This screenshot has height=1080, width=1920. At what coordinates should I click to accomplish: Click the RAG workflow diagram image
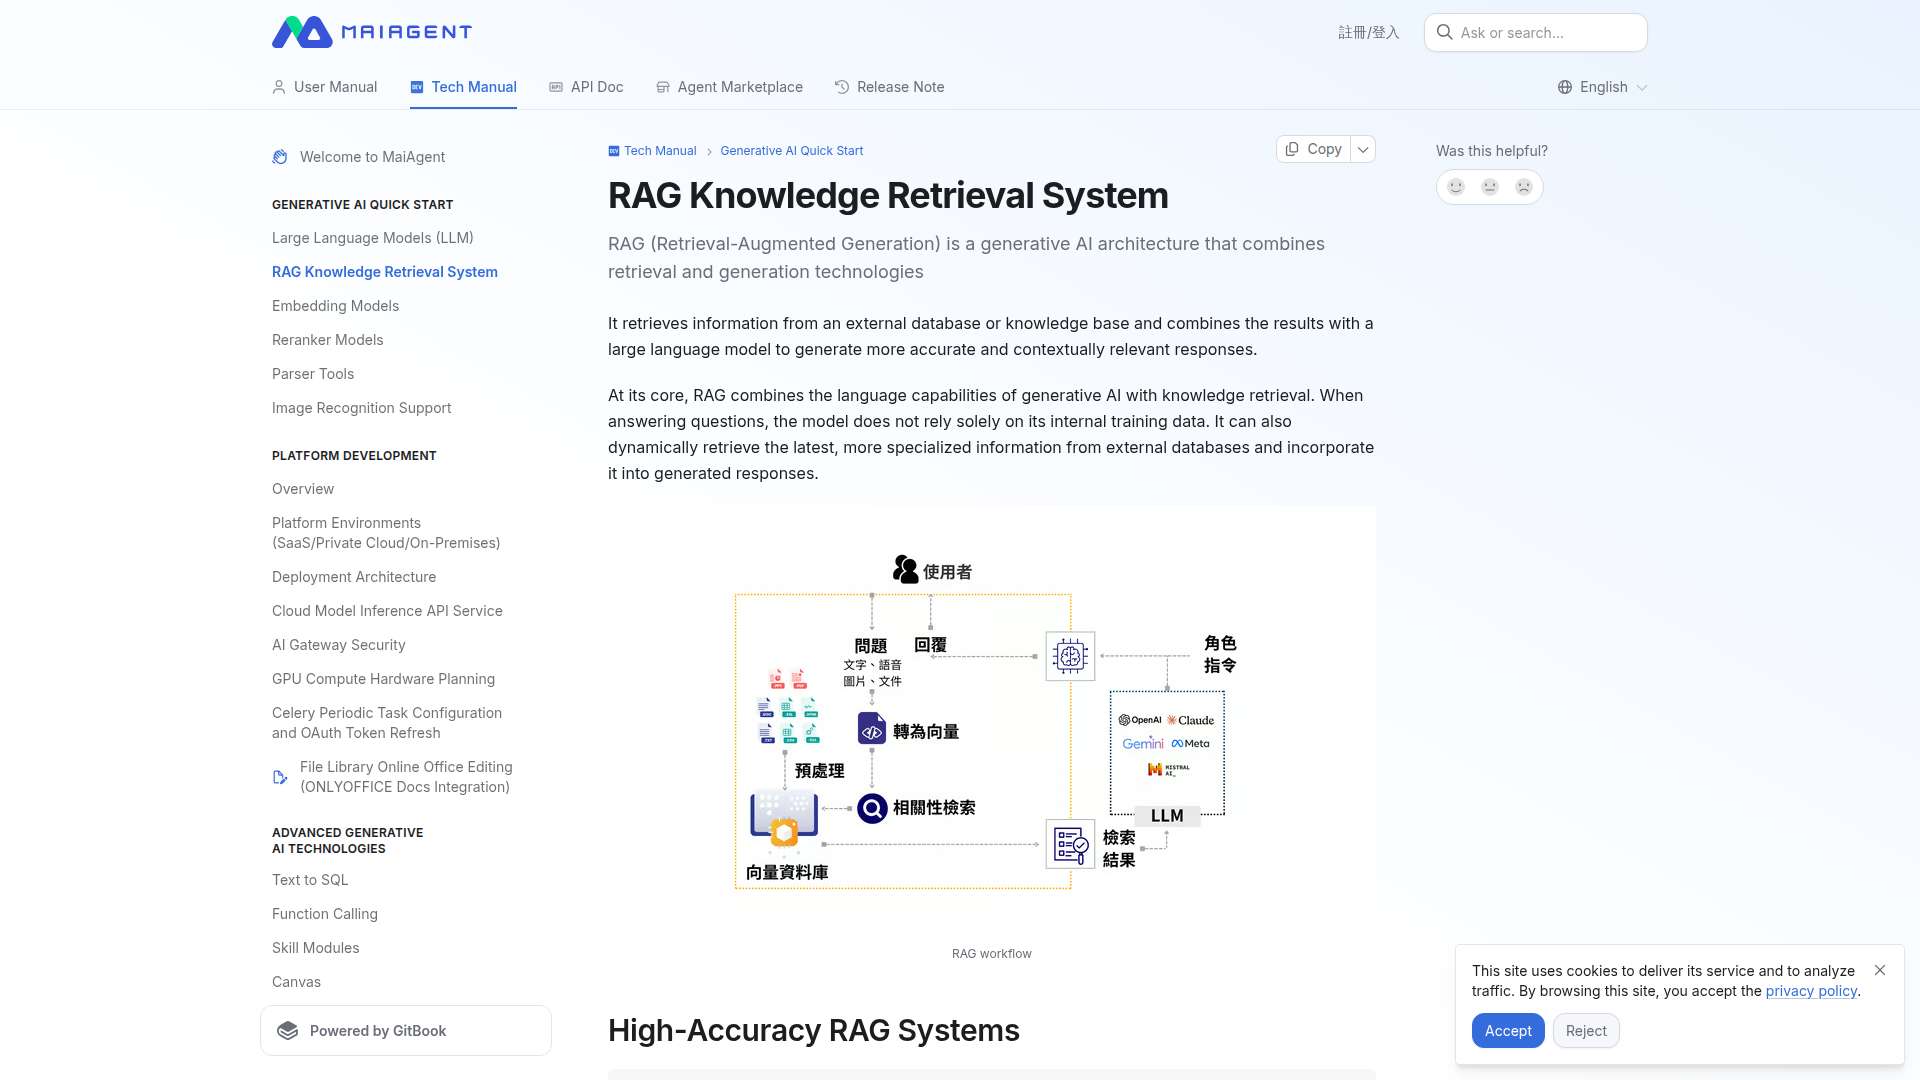[992, 720]
